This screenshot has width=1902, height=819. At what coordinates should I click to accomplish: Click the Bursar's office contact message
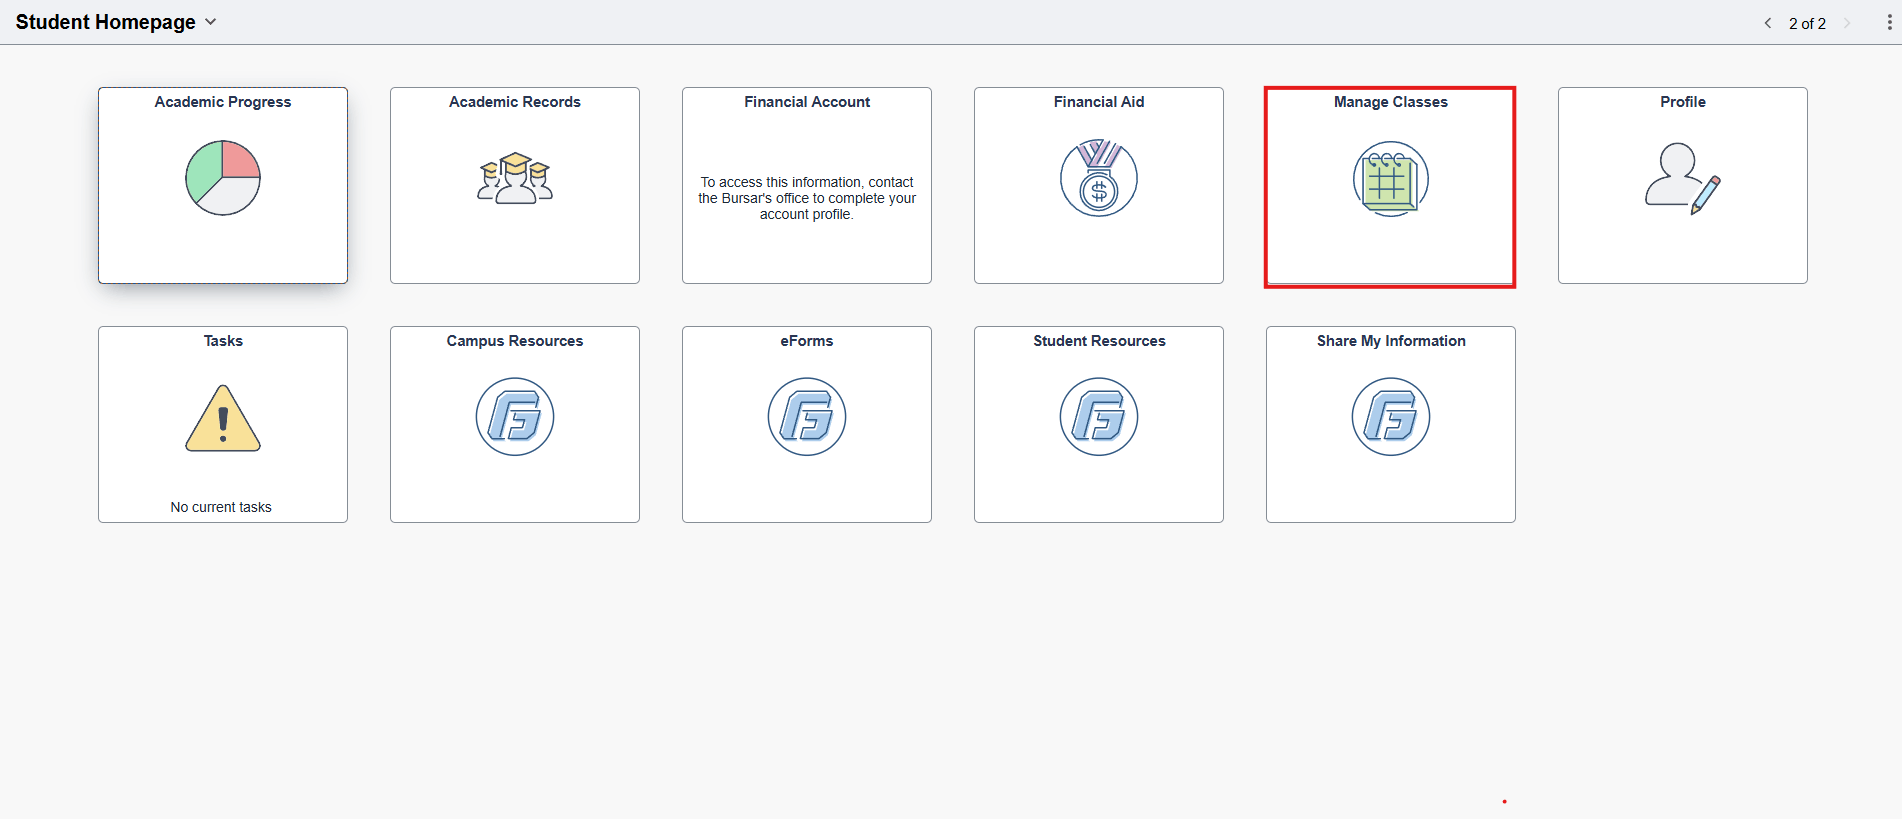(807, 198)
